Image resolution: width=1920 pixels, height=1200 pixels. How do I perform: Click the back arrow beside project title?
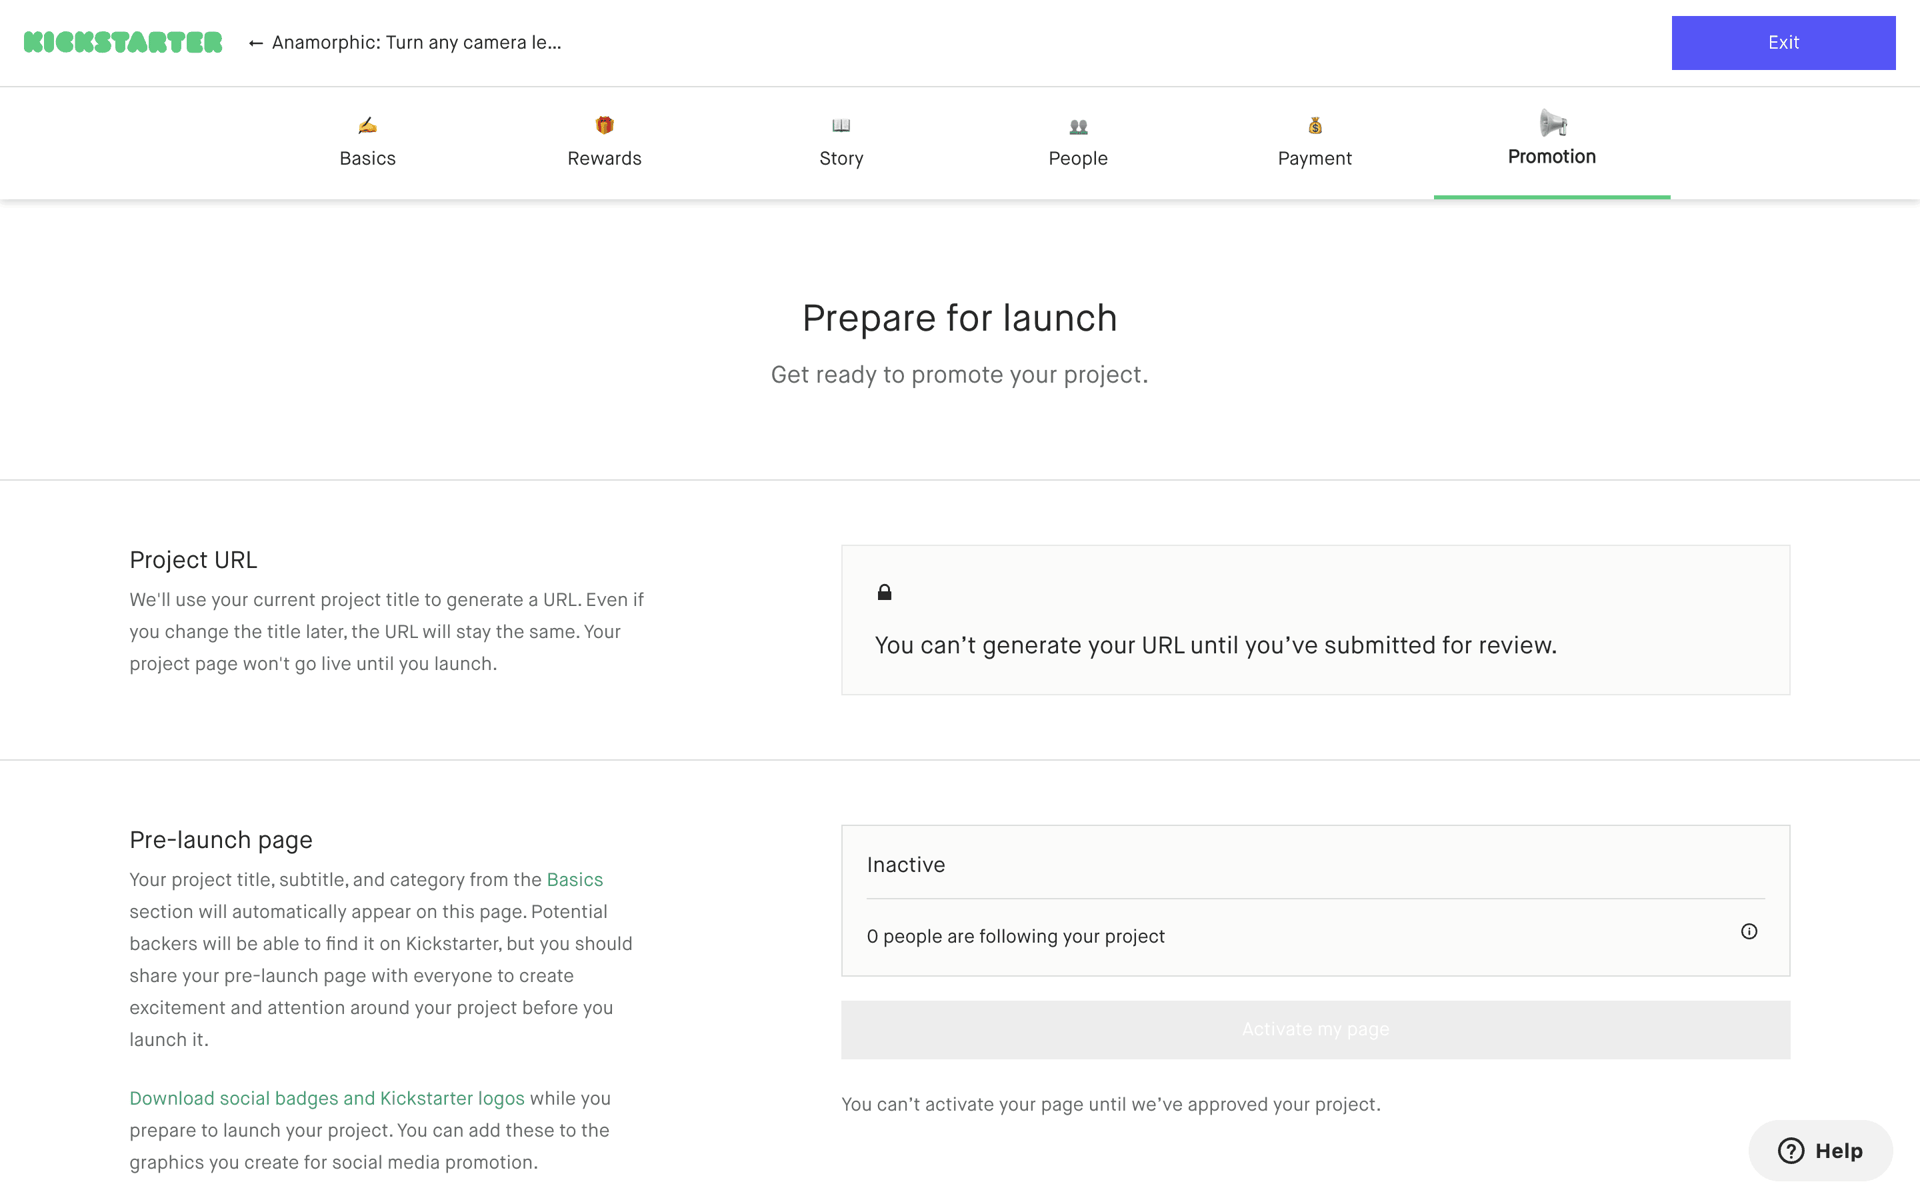tap(256, 43)
